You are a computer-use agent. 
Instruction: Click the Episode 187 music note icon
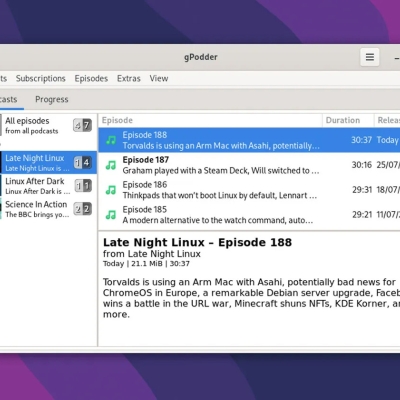tap(111, 165)
